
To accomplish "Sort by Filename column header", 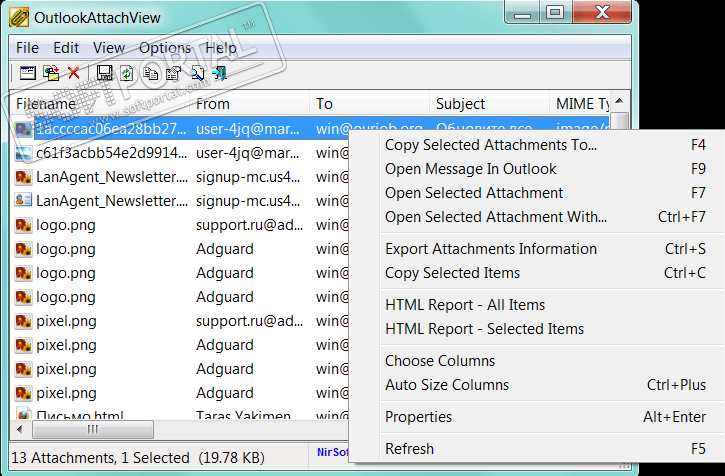I will (99, 104).
